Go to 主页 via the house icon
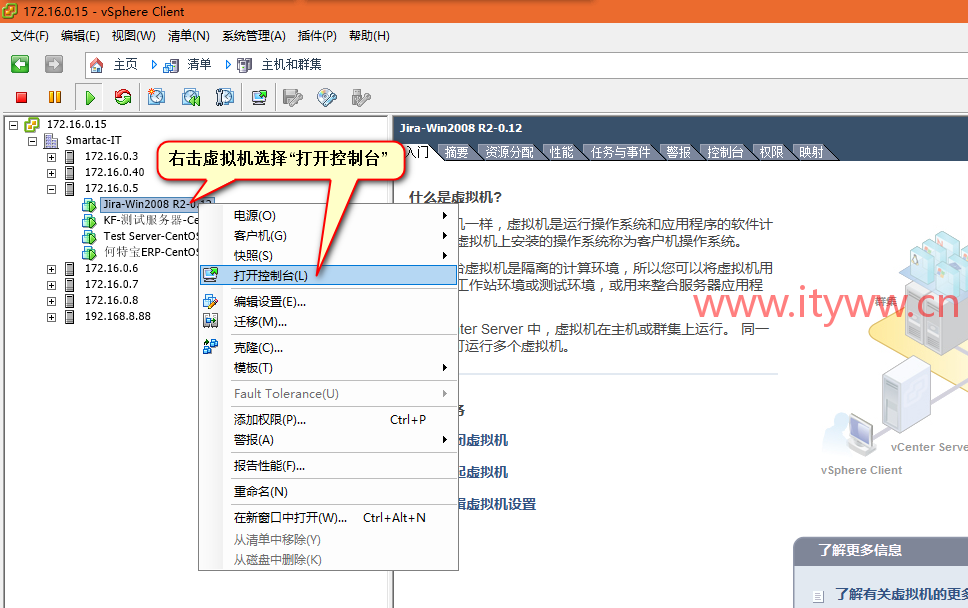 (x=96, y=65)
